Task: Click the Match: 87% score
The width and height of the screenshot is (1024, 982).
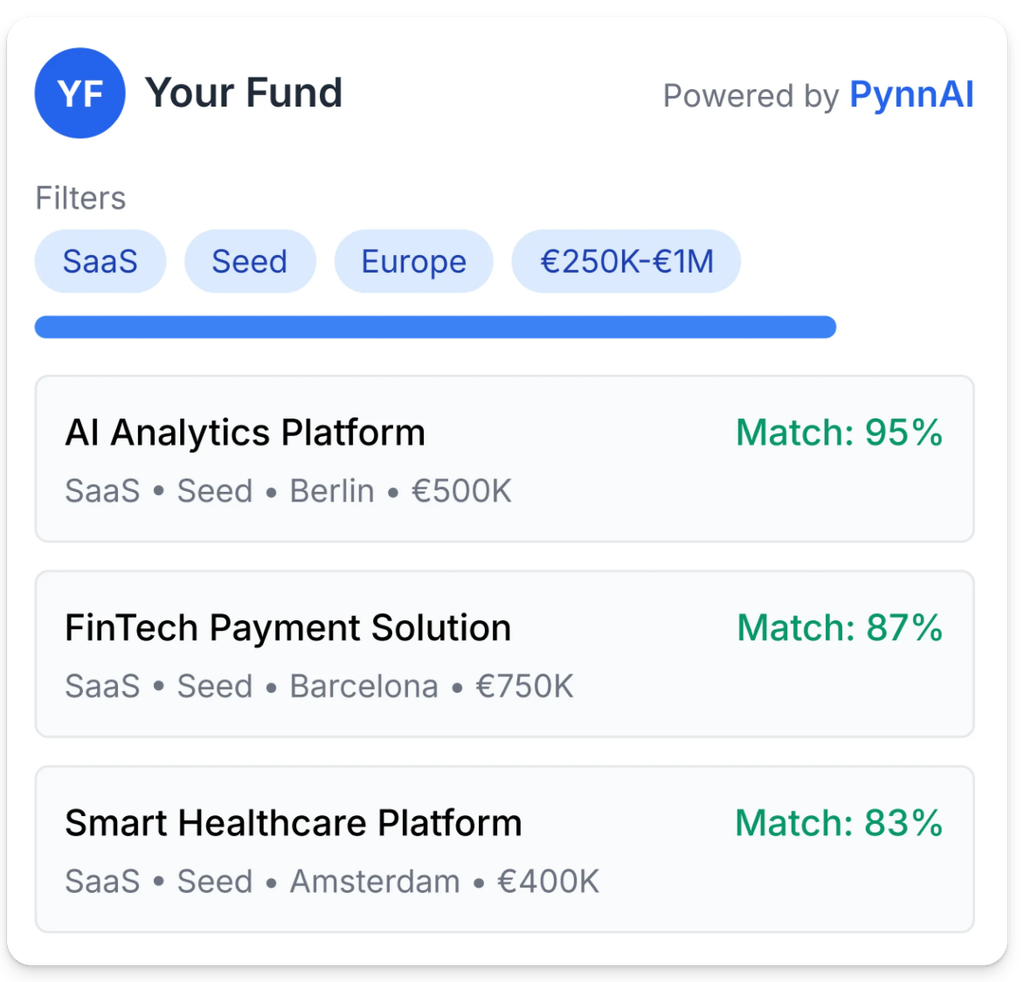Action: click(x=839, y=628)
